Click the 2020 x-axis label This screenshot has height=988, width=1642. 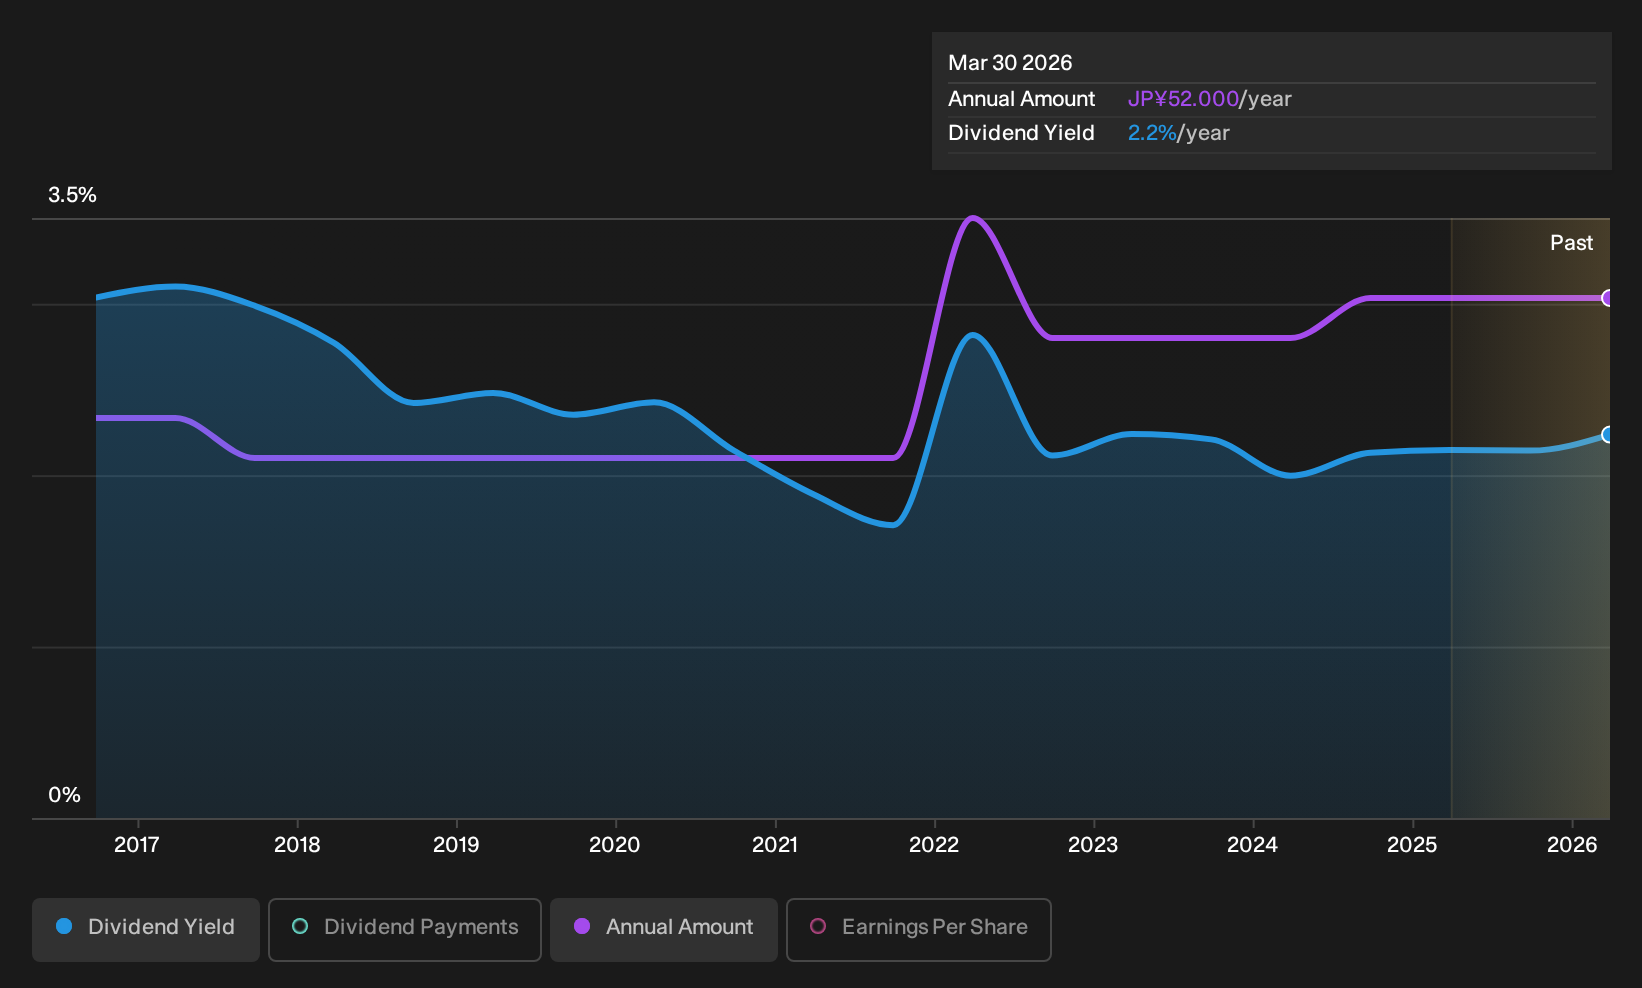(x=615, y=845)
